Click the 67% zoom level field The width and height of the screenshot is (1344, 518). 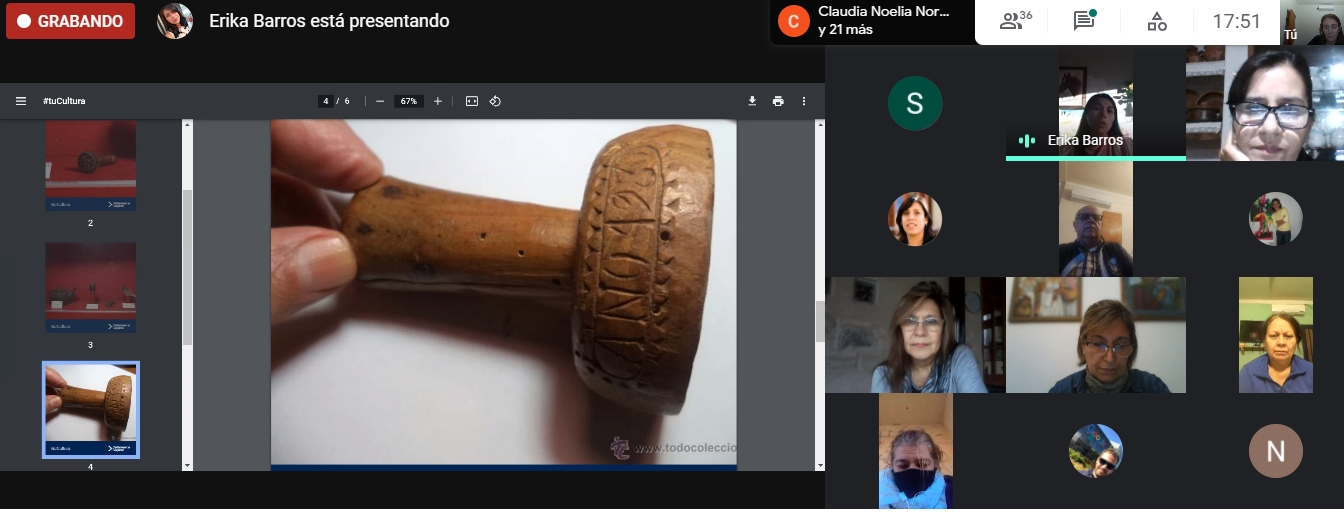(408, 101)
